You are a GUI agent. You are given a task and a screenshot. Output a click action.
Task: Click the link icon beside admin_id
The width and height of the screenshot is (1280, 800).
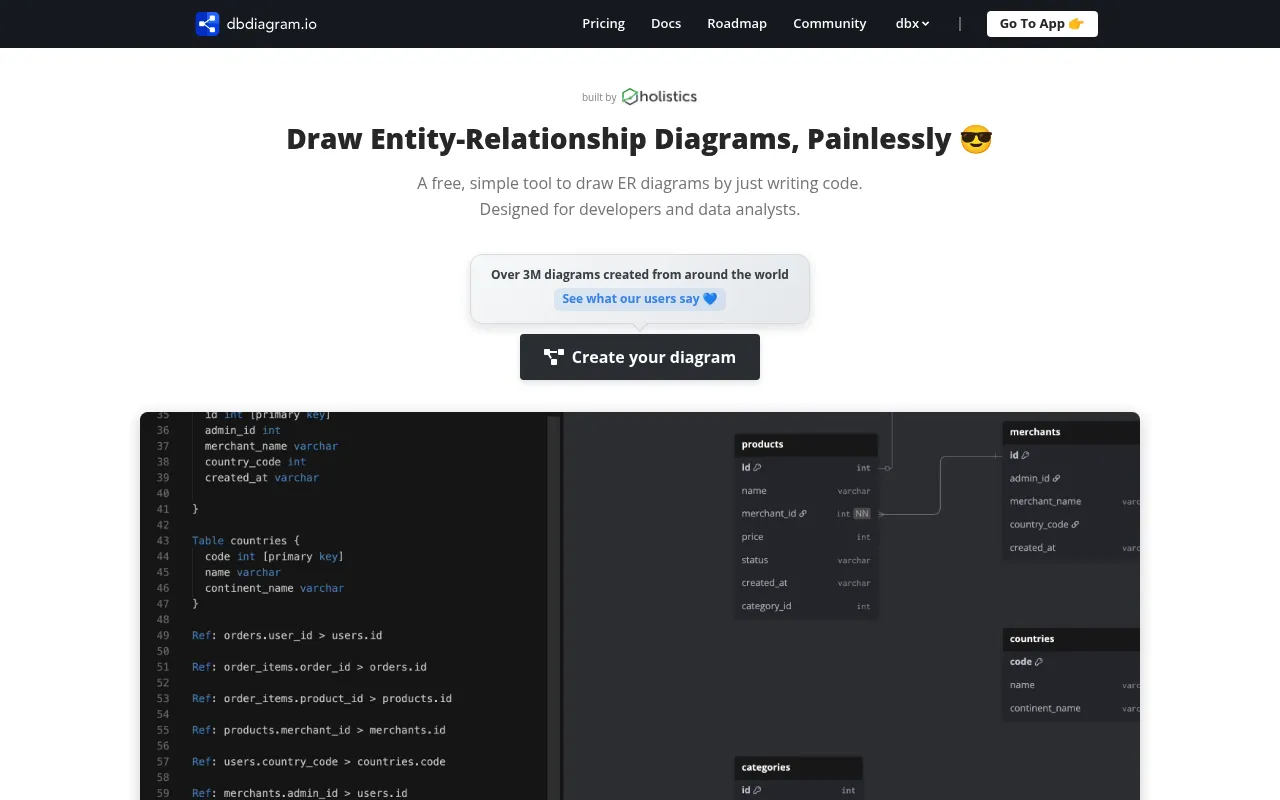pyautogui.click(x=1056, y=479)
